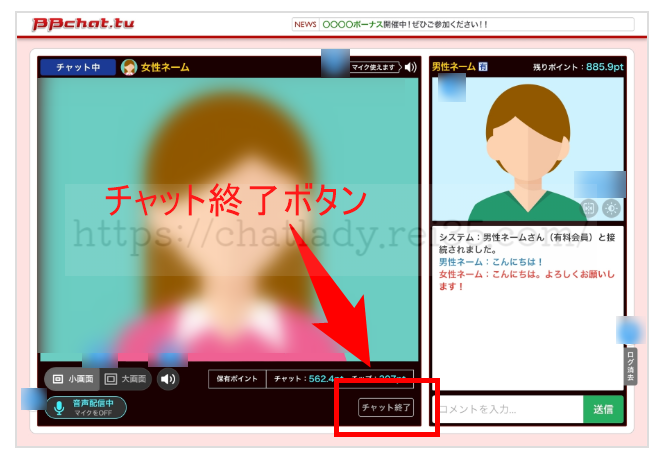Click the 男性ネーム header label
Screen dimensions: 663x460
coord(454,67)
